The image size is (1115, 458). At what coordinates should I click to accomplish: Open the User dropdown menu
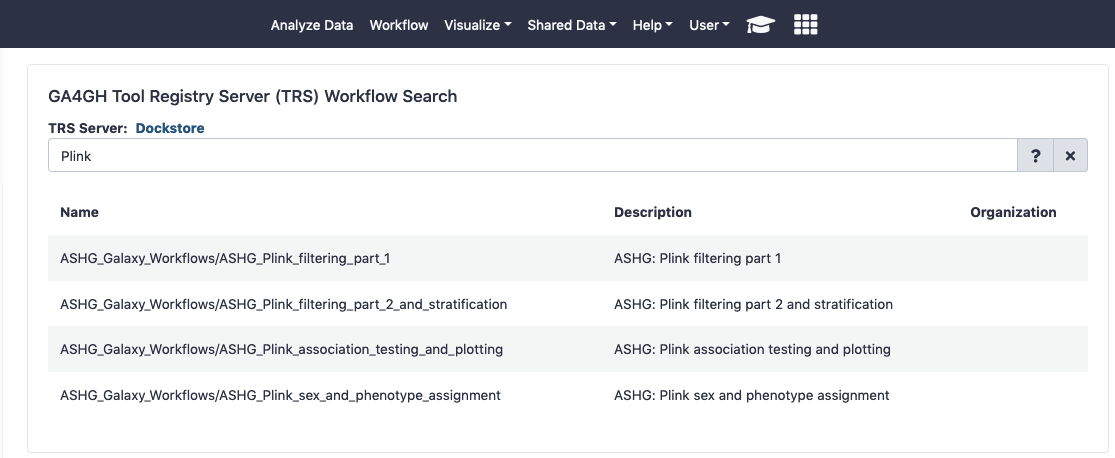pyautogui.click(x=709, y=25)
